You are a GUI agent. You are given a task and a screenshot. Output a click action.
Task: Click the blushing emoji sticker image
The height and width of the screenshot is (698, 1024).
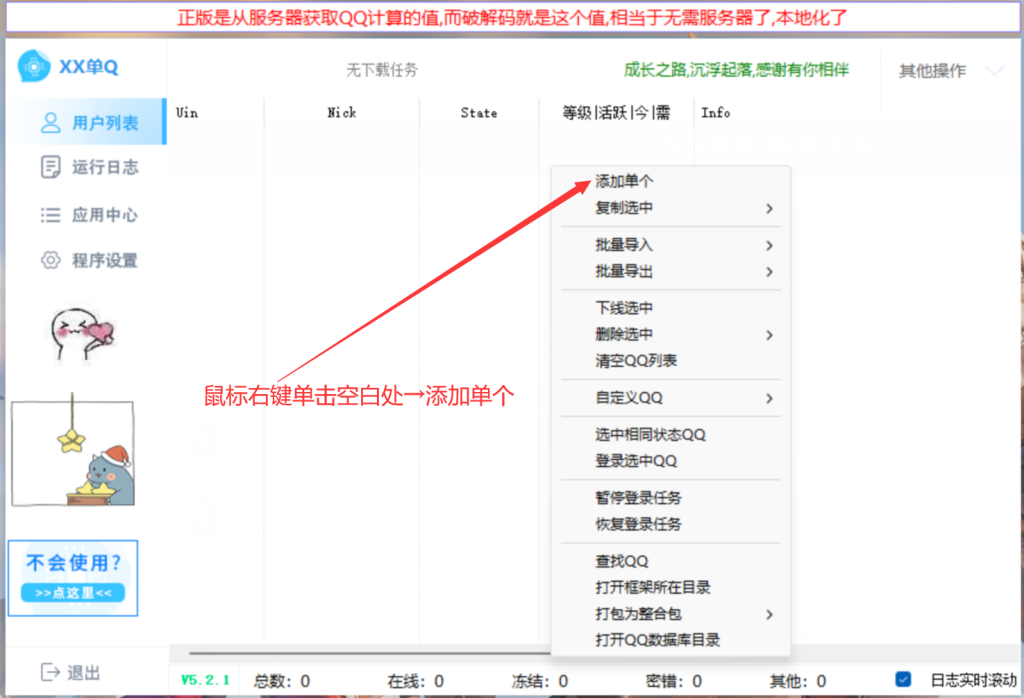(x=82, y=335)
